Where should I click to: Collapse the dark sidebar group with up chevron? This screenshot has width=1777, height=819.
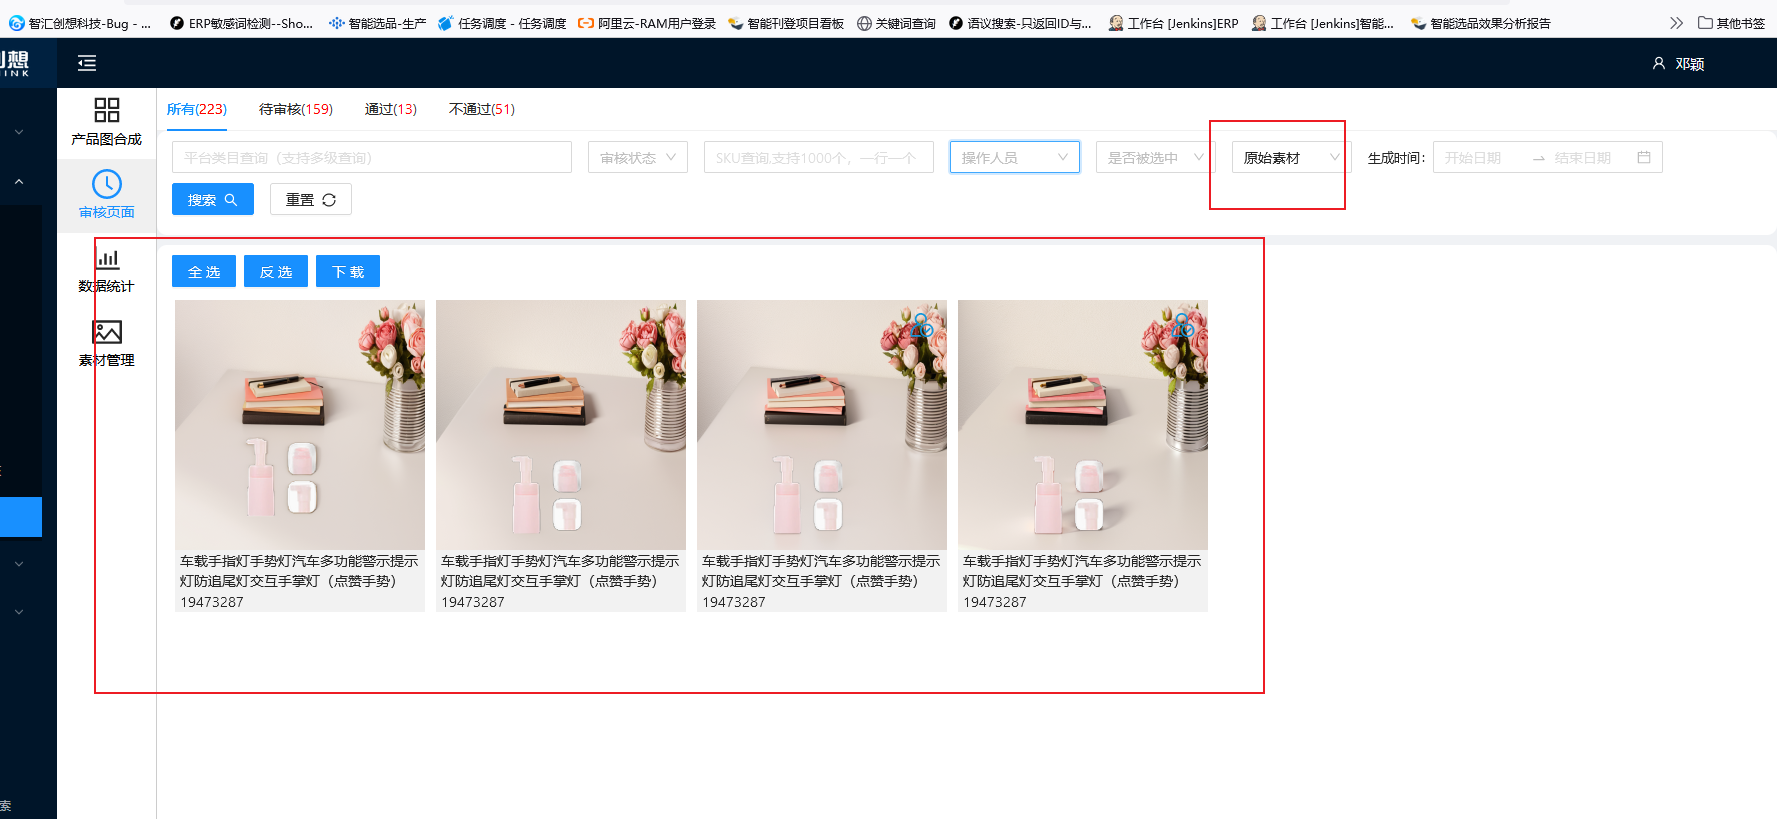[19, 182]
